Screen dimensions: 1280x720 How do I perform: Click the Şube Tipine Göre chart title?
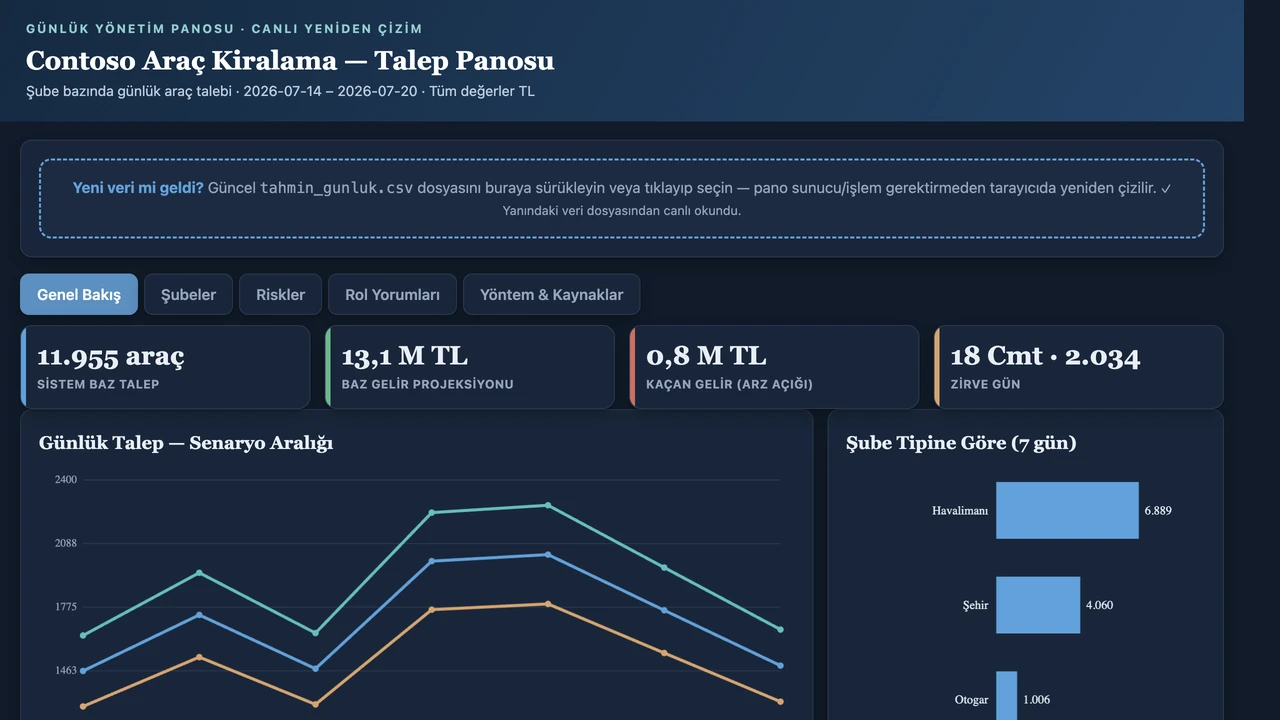coord(961,442)
